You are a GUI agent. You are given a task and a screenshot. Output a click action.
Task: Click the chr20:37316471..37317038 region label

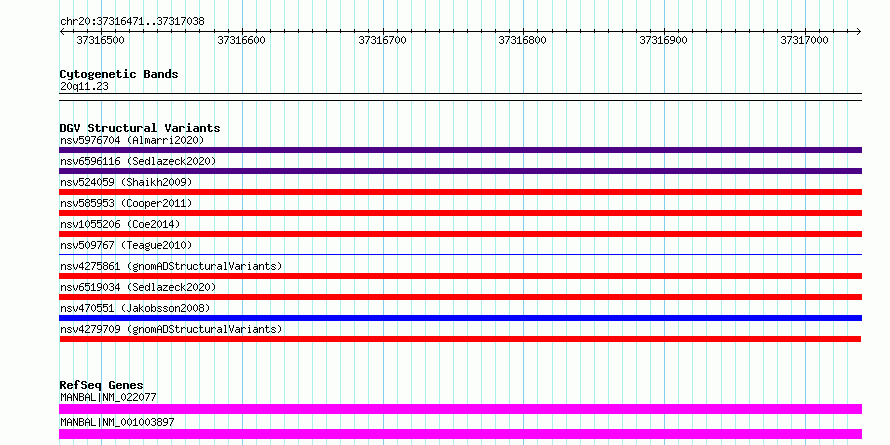pyautogui.click(x=132, y=22)
